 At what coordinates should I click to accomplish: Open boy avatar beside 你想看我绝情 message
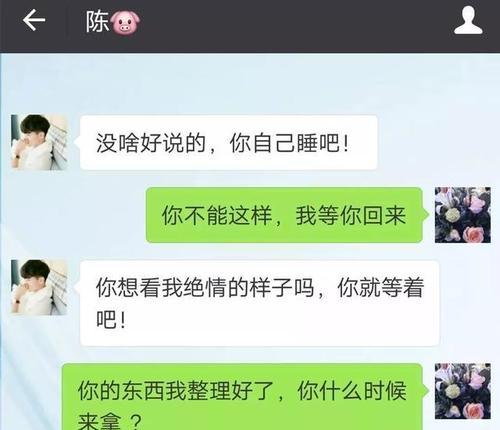[x=39, y=287]
